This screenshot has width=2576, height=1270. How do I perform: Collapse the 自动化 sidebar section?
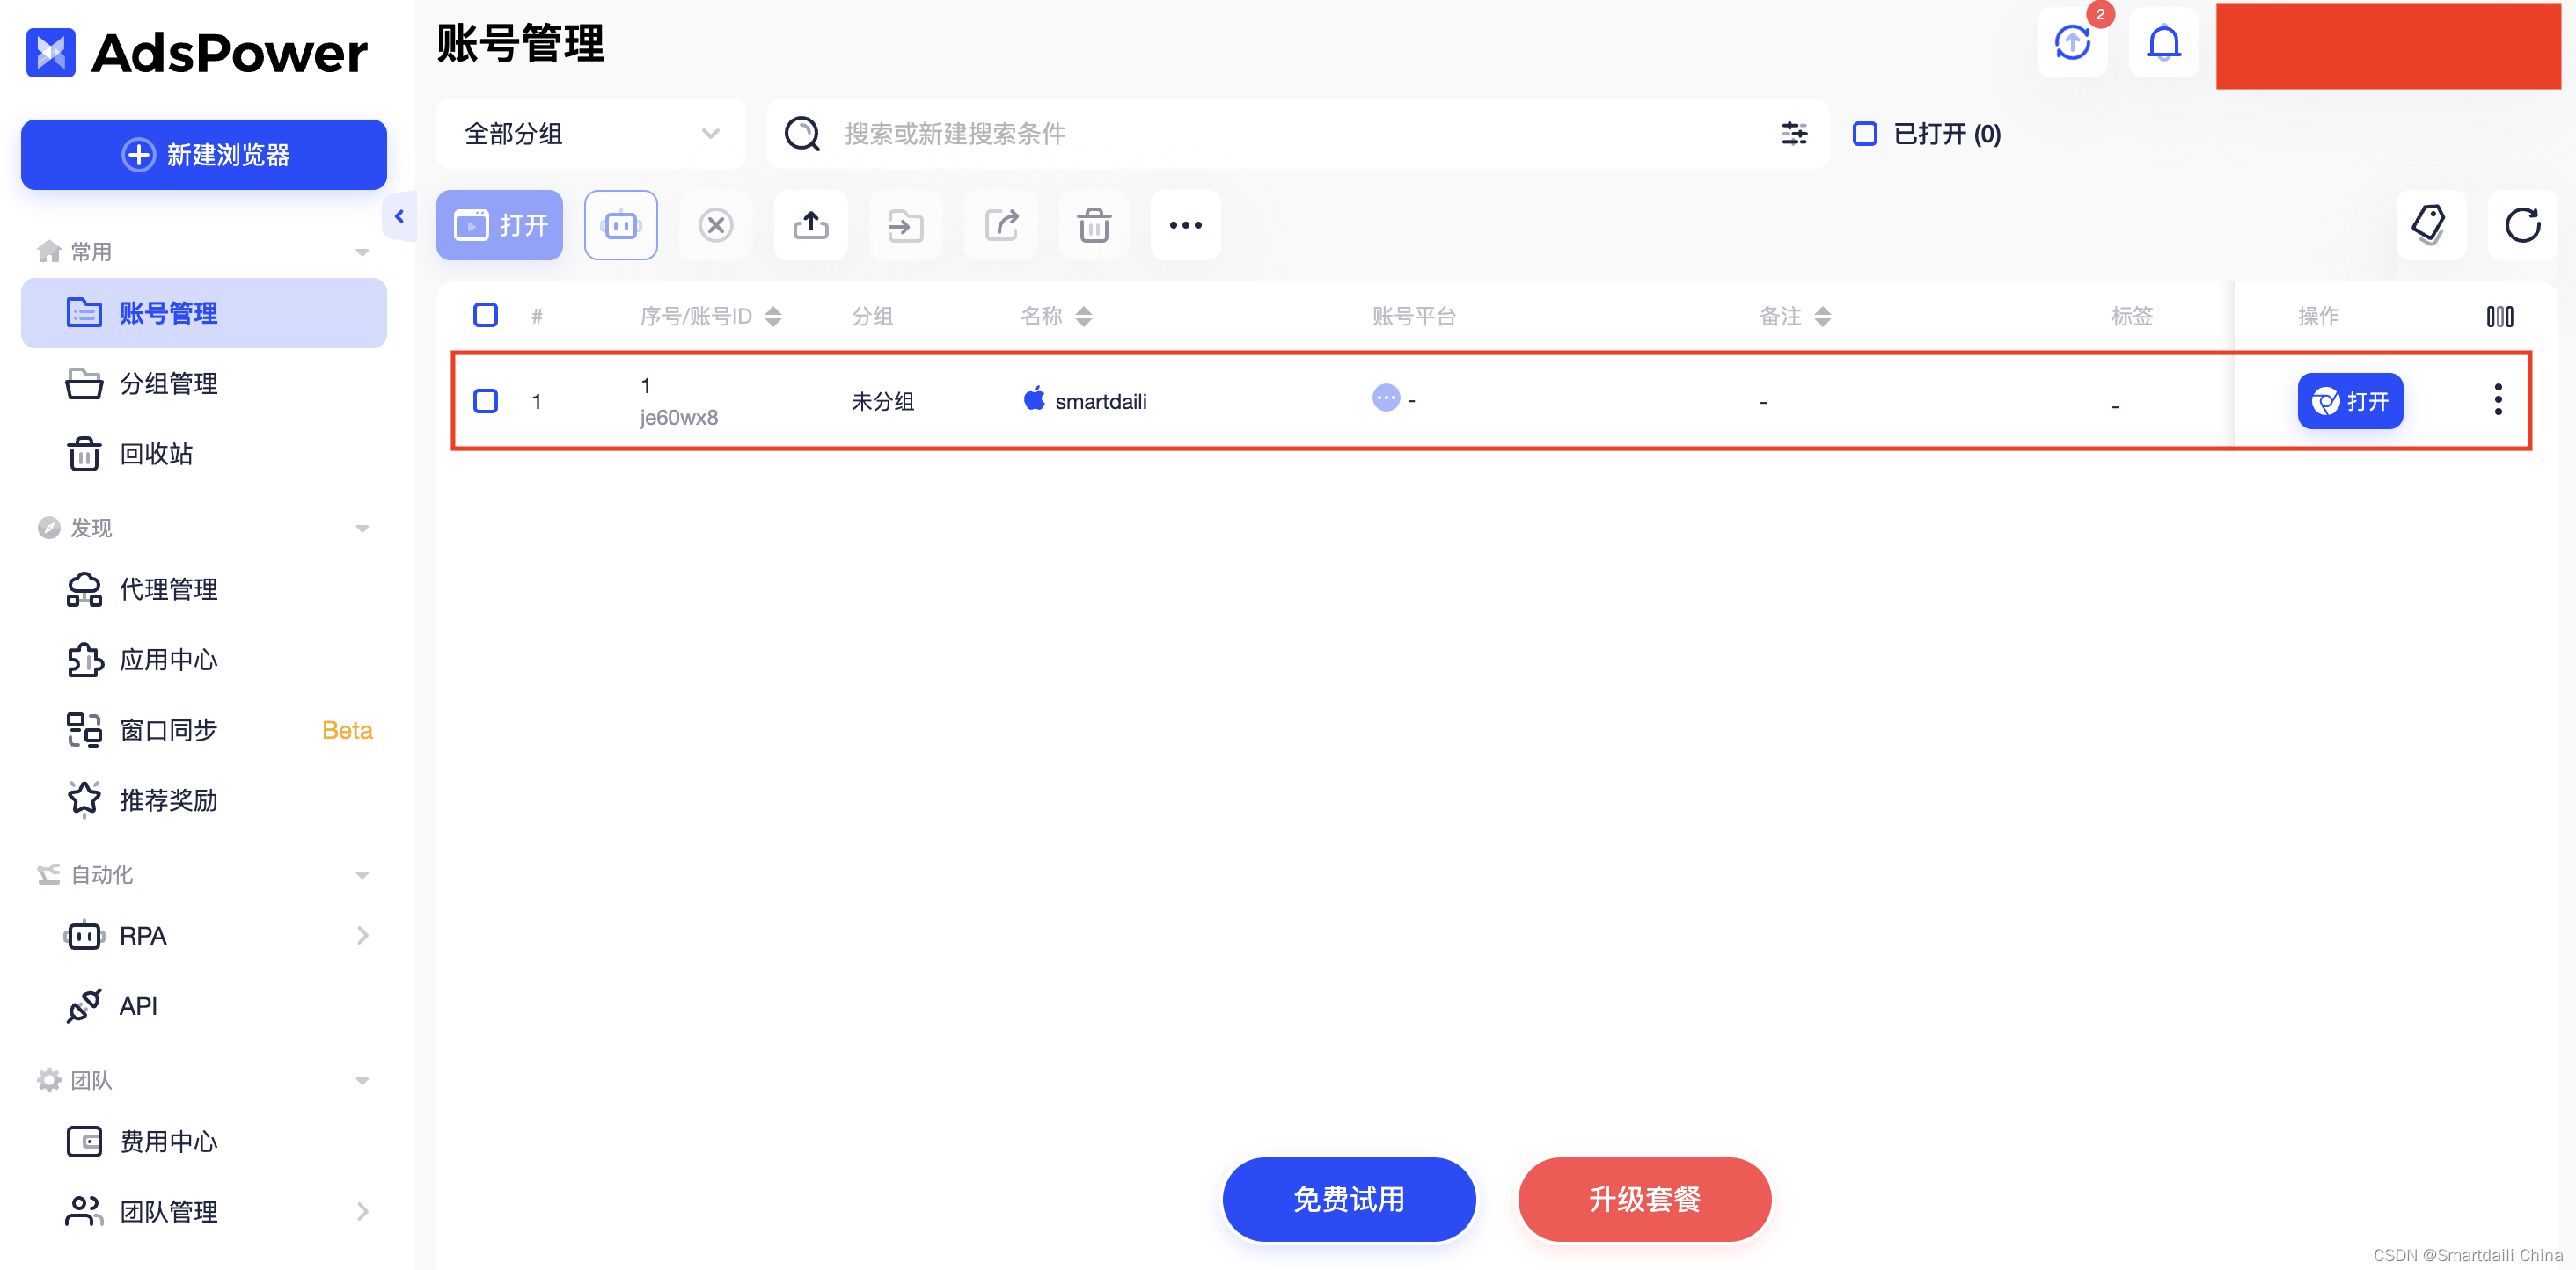coord(362,875)
